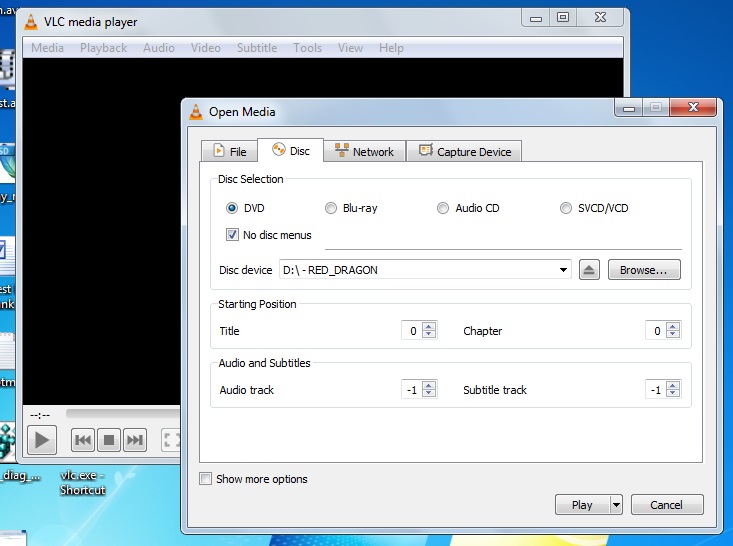Uncheck the No disc menus checkbox
The image size is (733, 546).
[x=232, y=234]
